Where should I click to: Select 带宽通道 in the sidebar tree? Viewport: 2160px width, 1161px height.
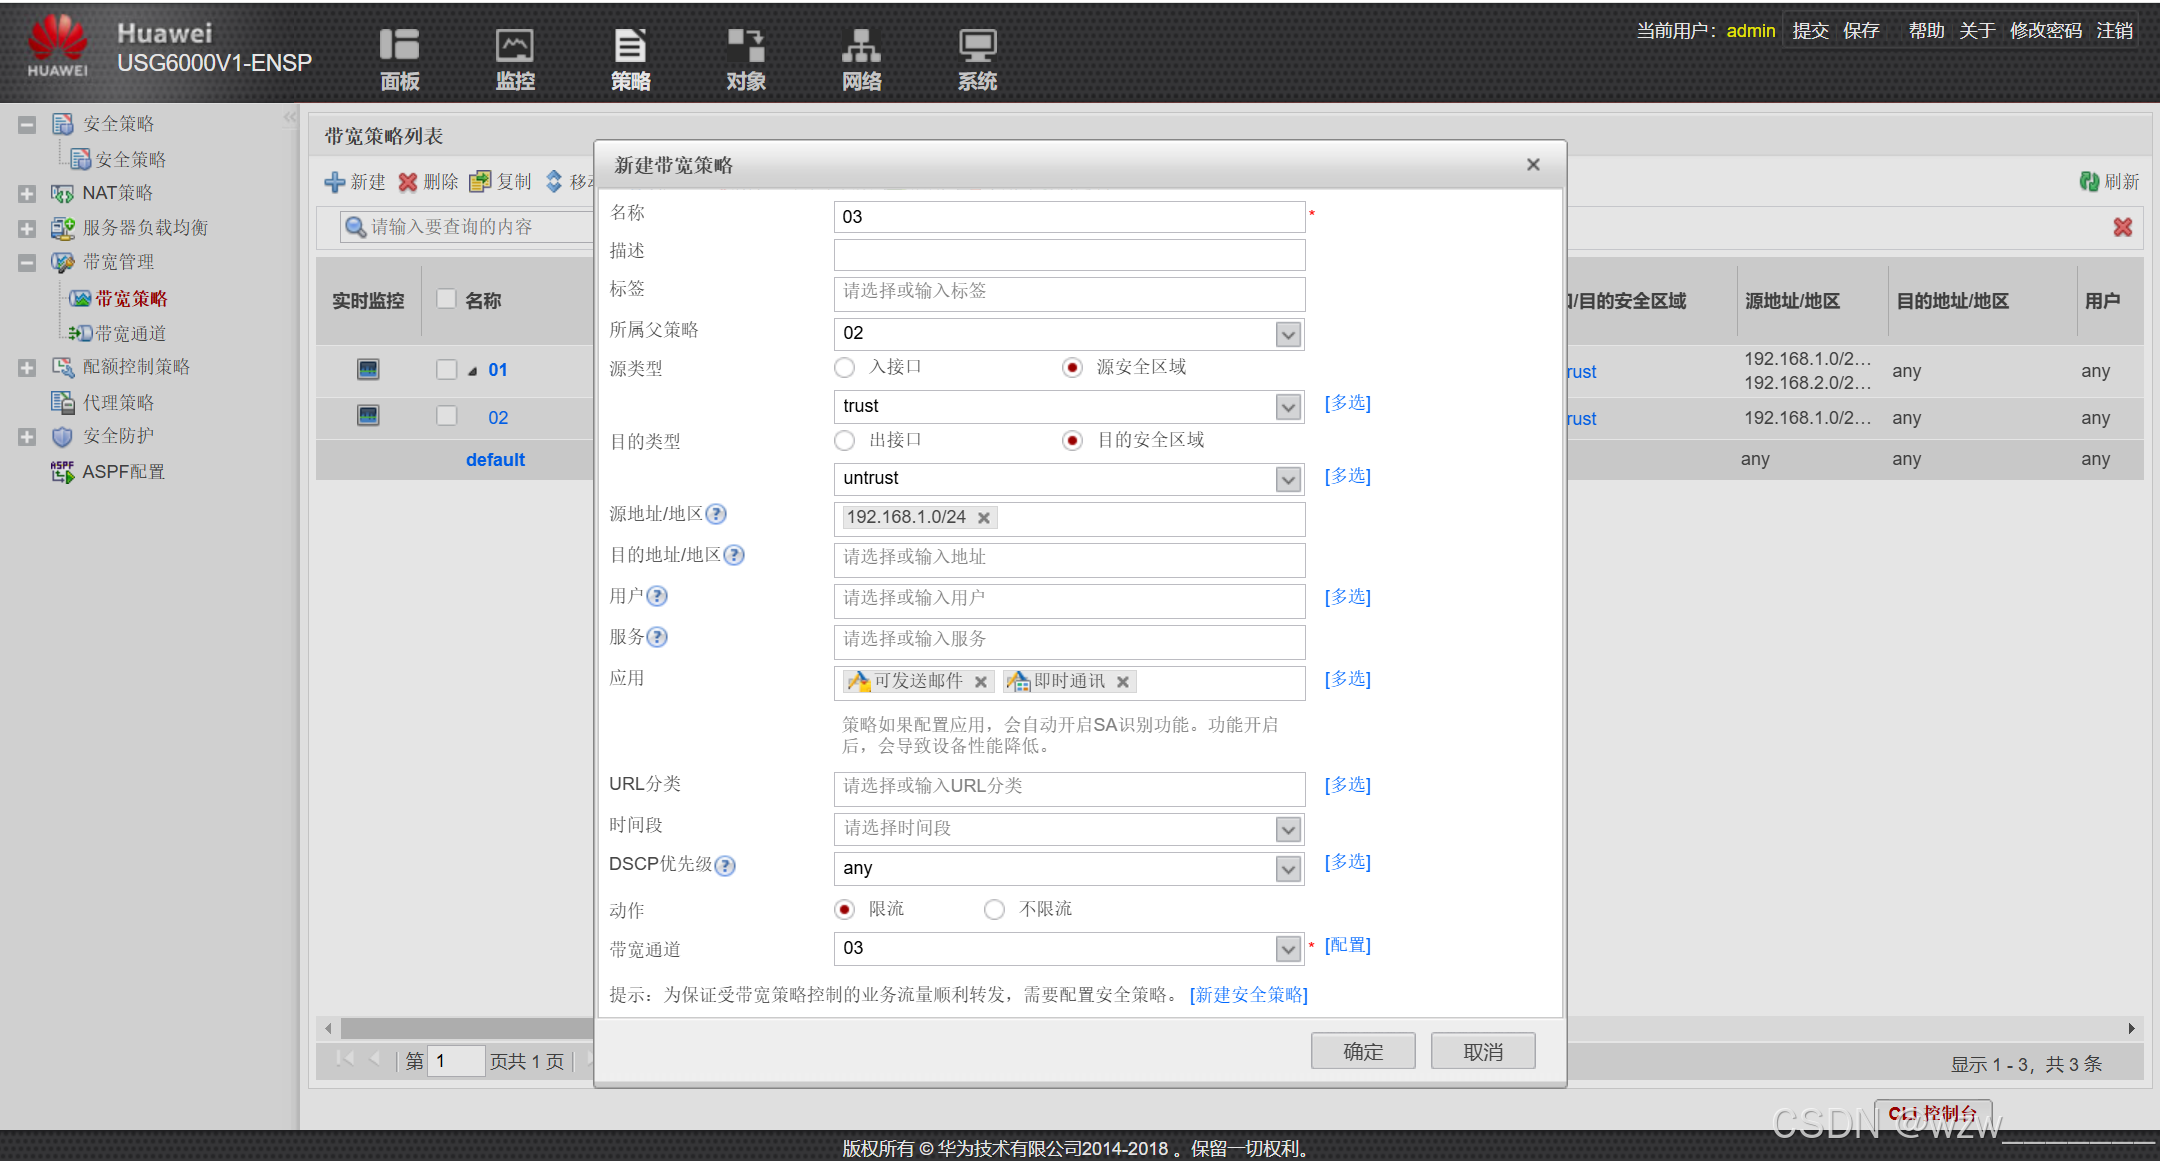130,333
